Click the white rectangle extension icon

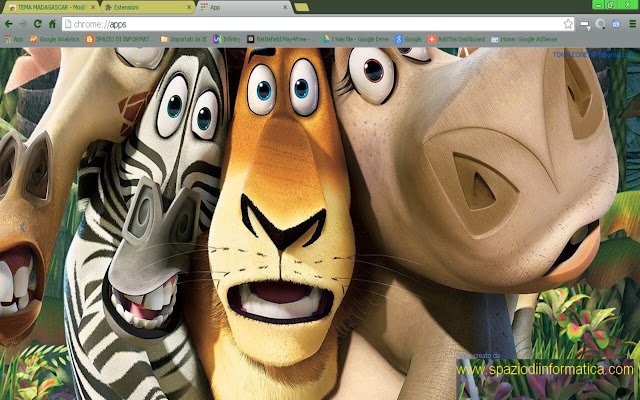click(x=584, y=24)
